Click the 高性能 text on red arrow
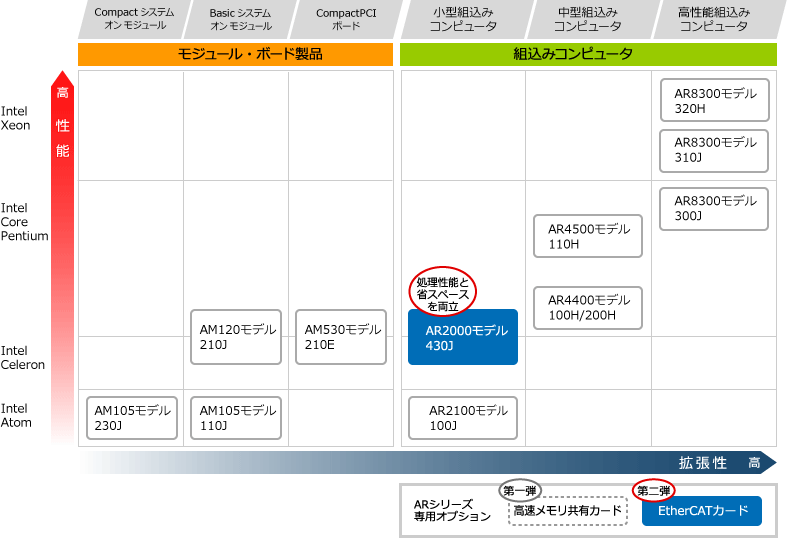The width and height of the screenshot is (787, 538). tap(62, 122)
